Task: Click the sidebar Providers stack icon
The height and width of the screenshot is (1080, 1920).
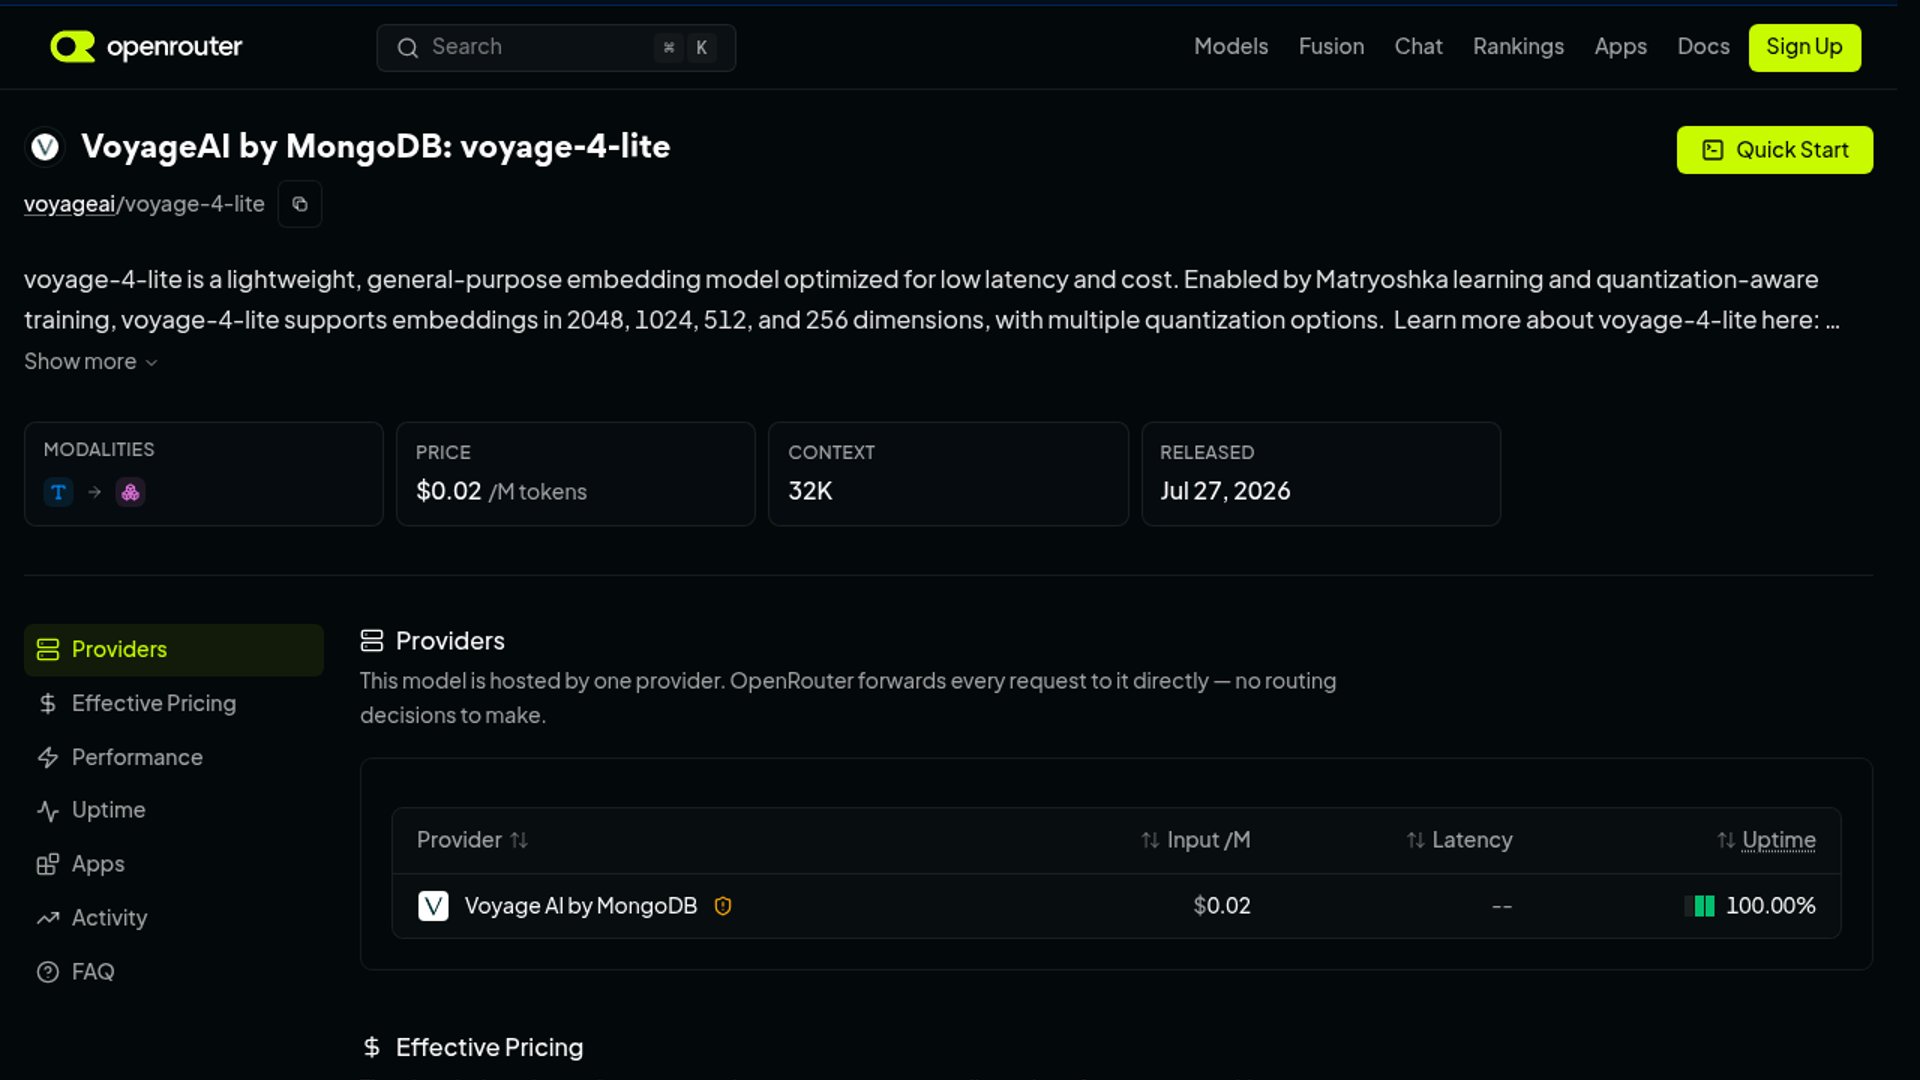Action: 48,649
